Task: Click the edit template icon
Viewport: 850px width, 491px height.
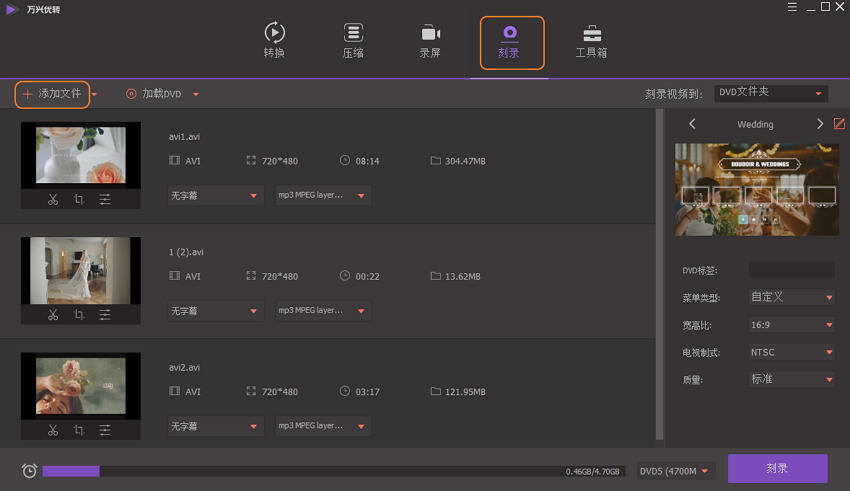Action: point(839,124)
